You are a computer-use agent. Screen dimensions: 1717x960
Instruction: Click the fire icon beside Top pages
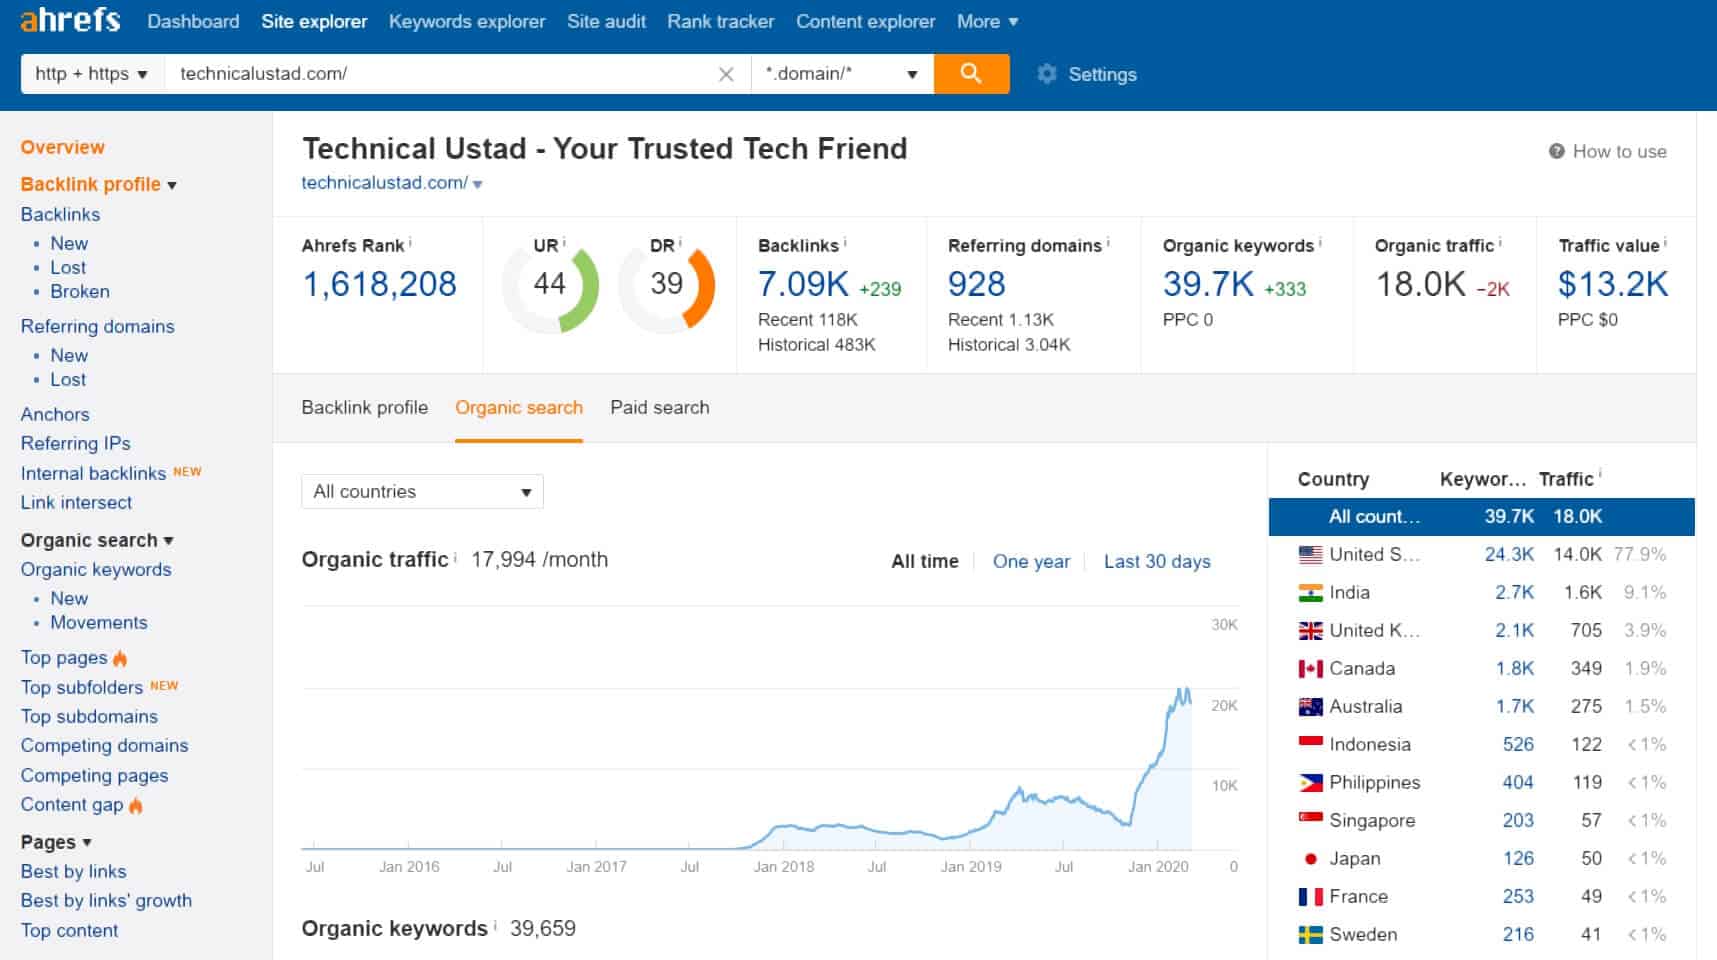pyautogui.click(x=120, y=658)
